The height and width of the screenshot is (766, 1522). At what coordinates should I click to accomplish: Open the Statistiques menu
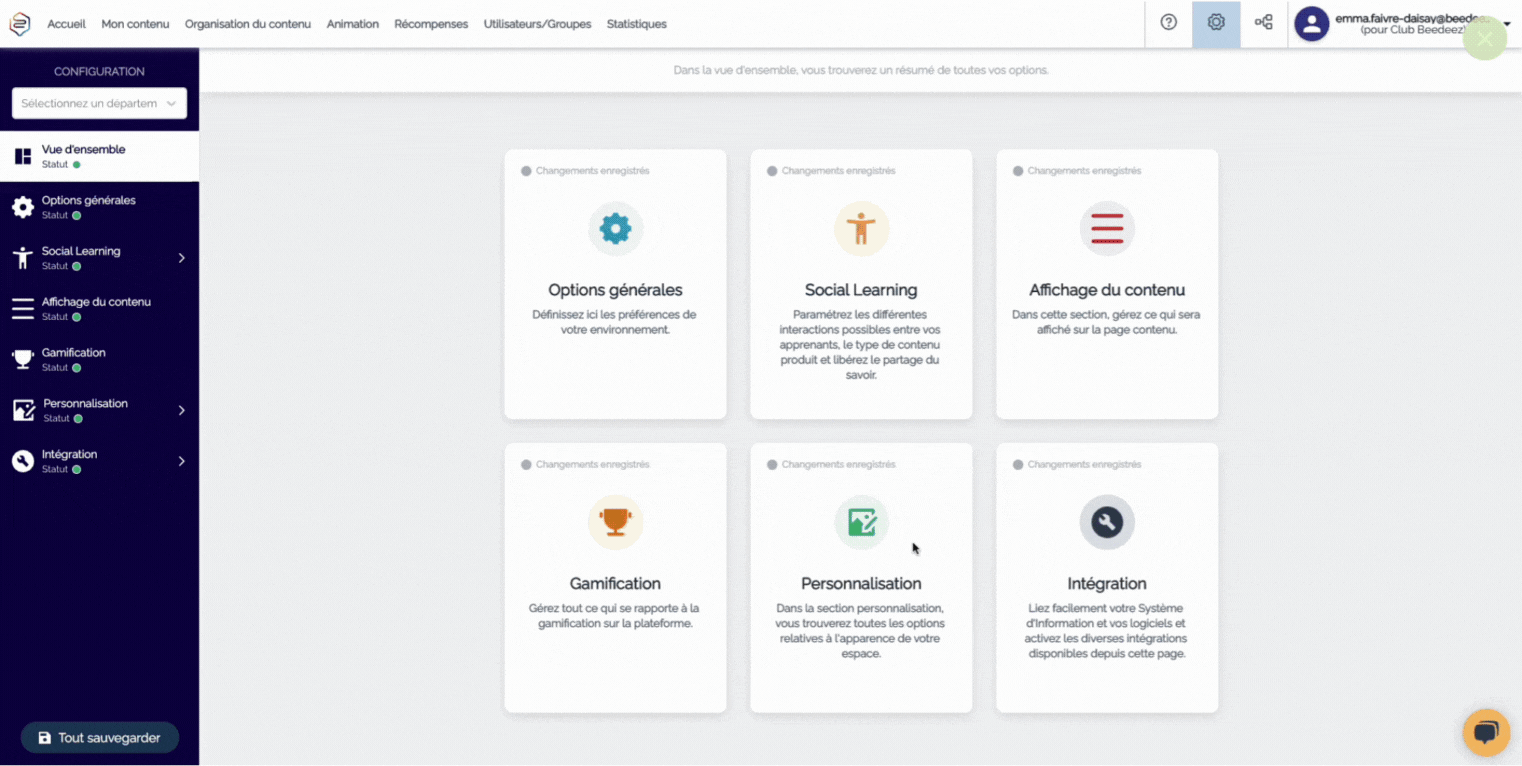point(636,24)
